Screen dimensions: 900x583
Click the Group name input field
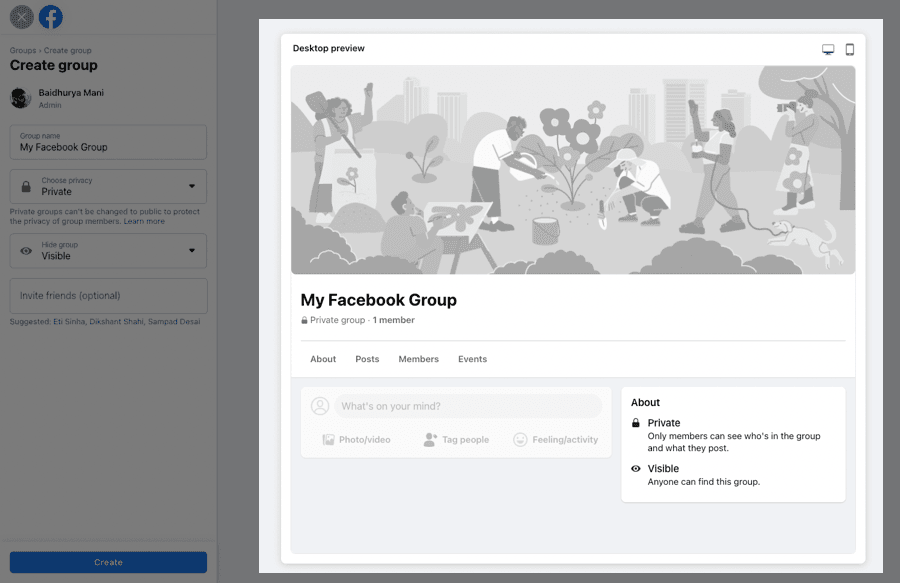coord(108,142)
